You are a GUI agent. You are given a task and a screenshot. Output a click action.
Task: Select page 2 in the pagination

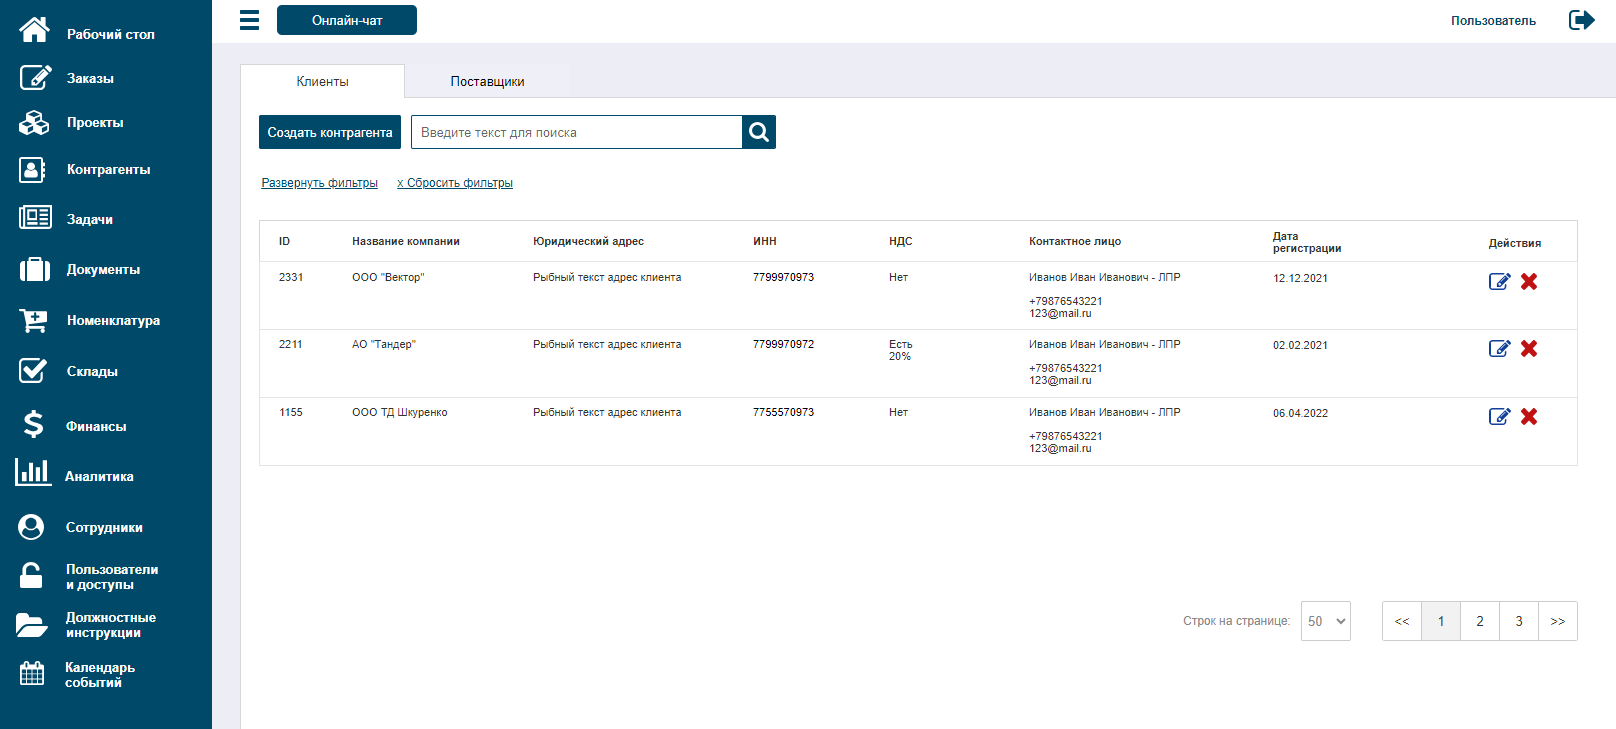coord(1480,621)
